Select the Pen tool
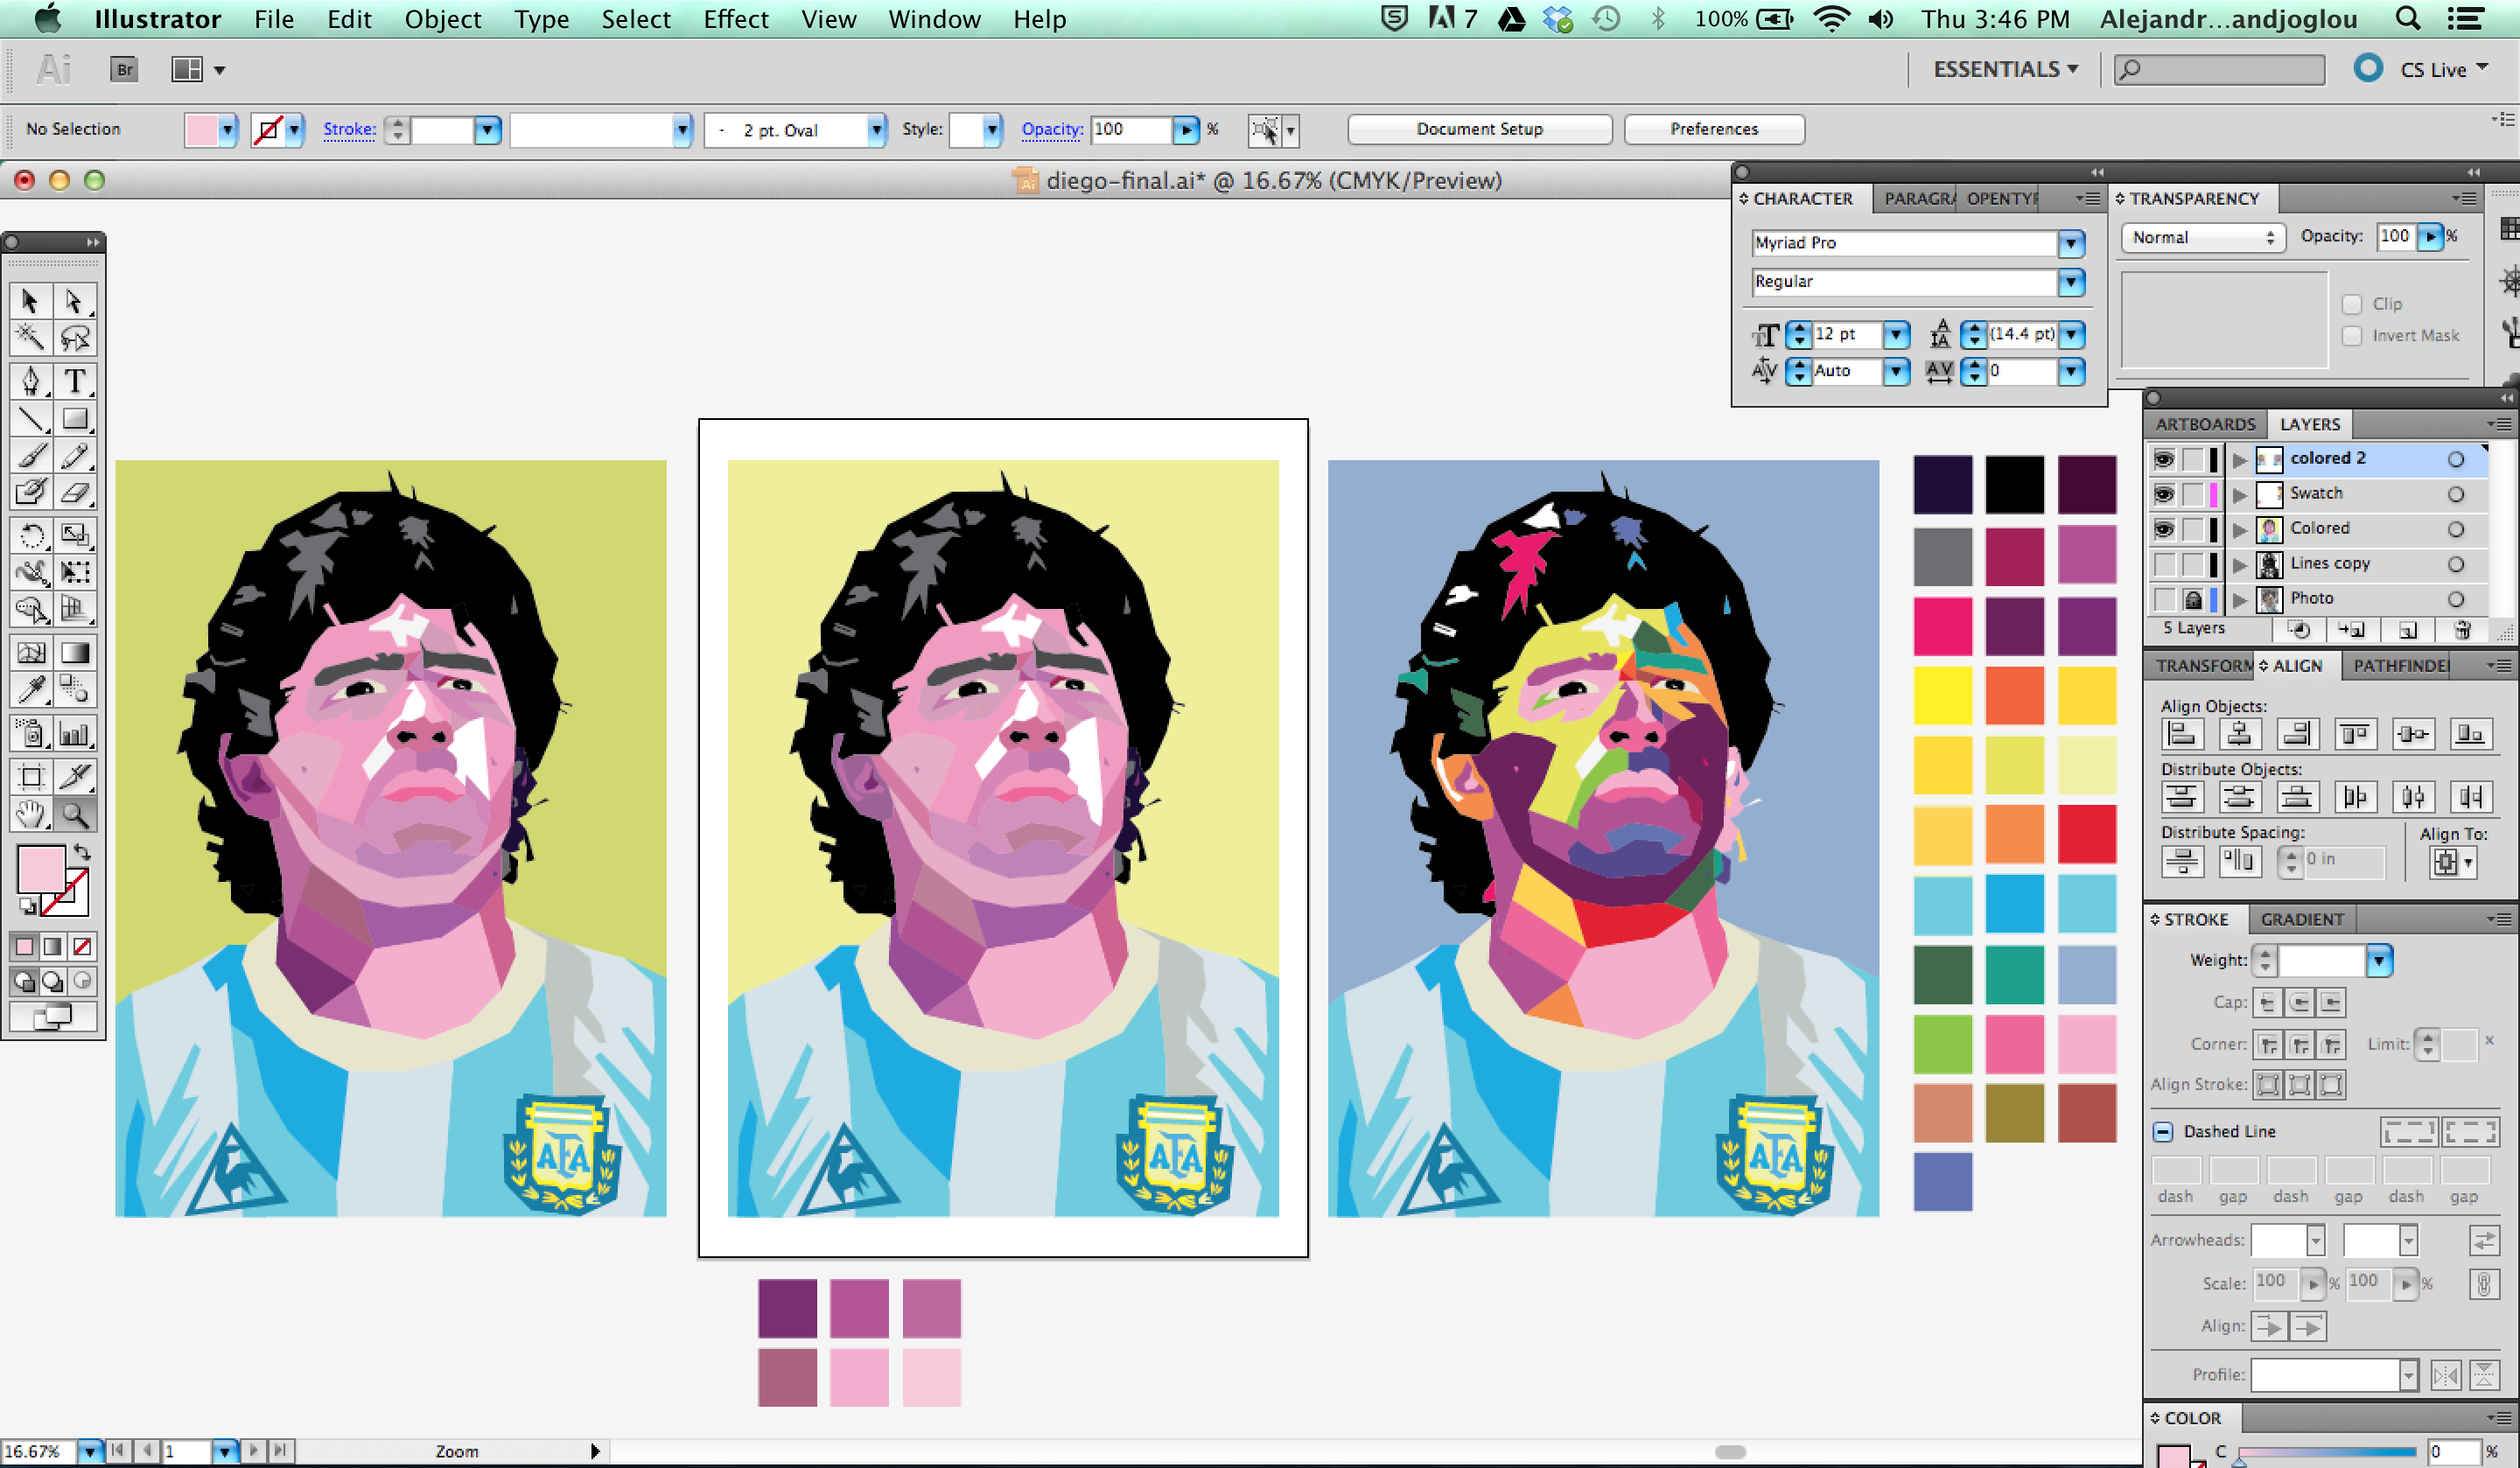 [30, 381]
